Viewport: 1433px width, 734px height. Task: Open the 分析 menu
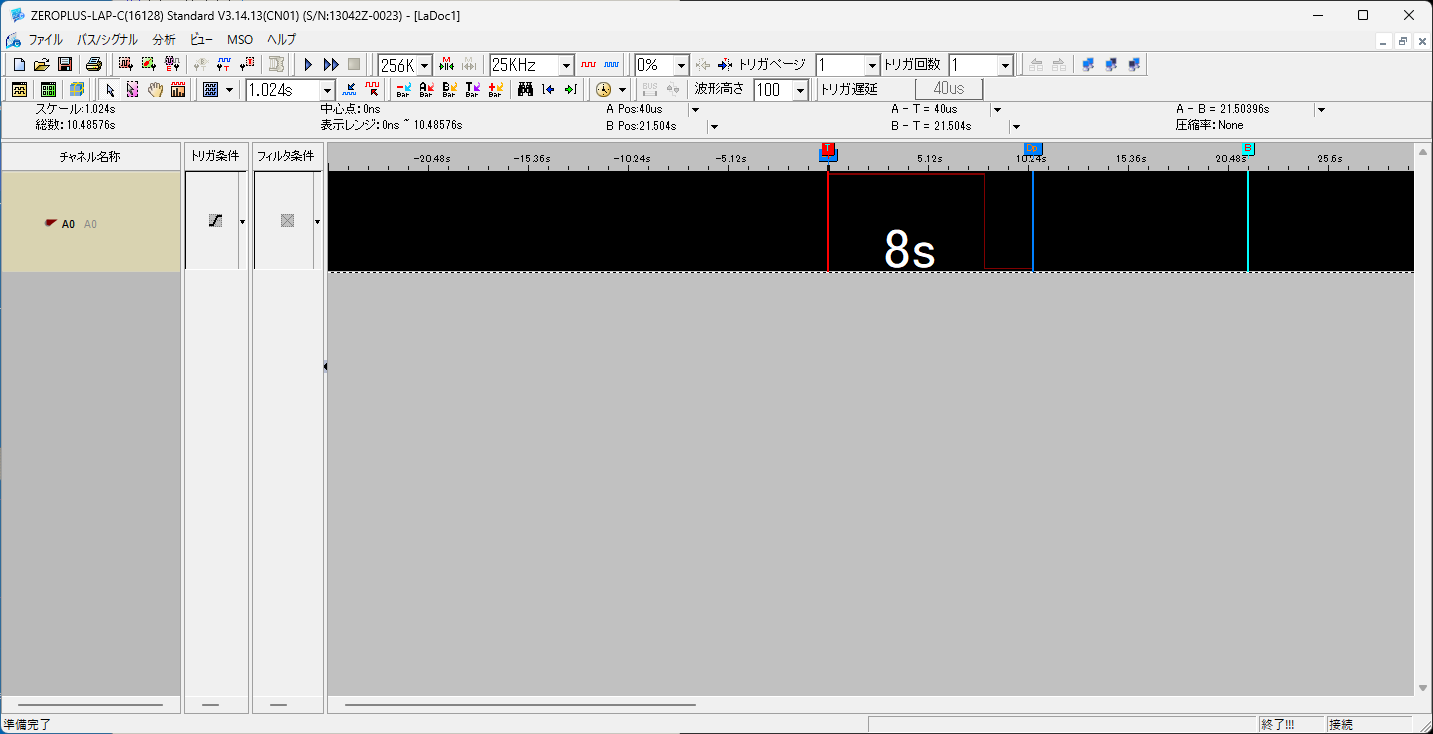tap(163, 40)
